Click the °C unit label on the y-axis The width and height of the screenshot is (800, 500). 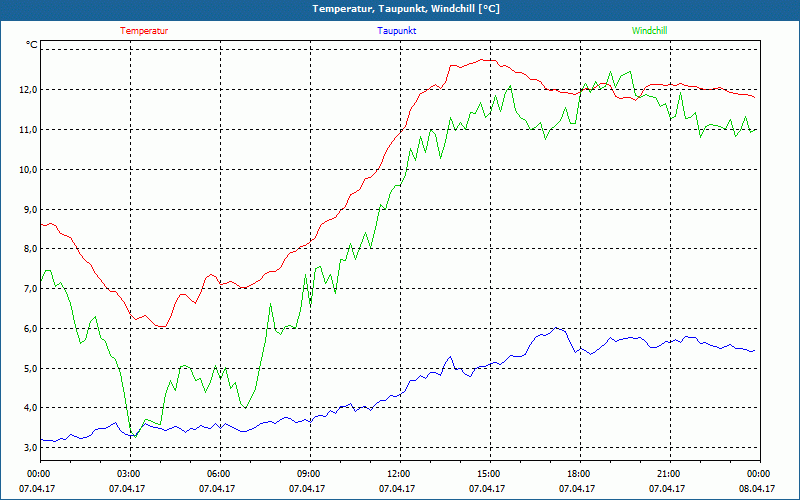(31, 45)
